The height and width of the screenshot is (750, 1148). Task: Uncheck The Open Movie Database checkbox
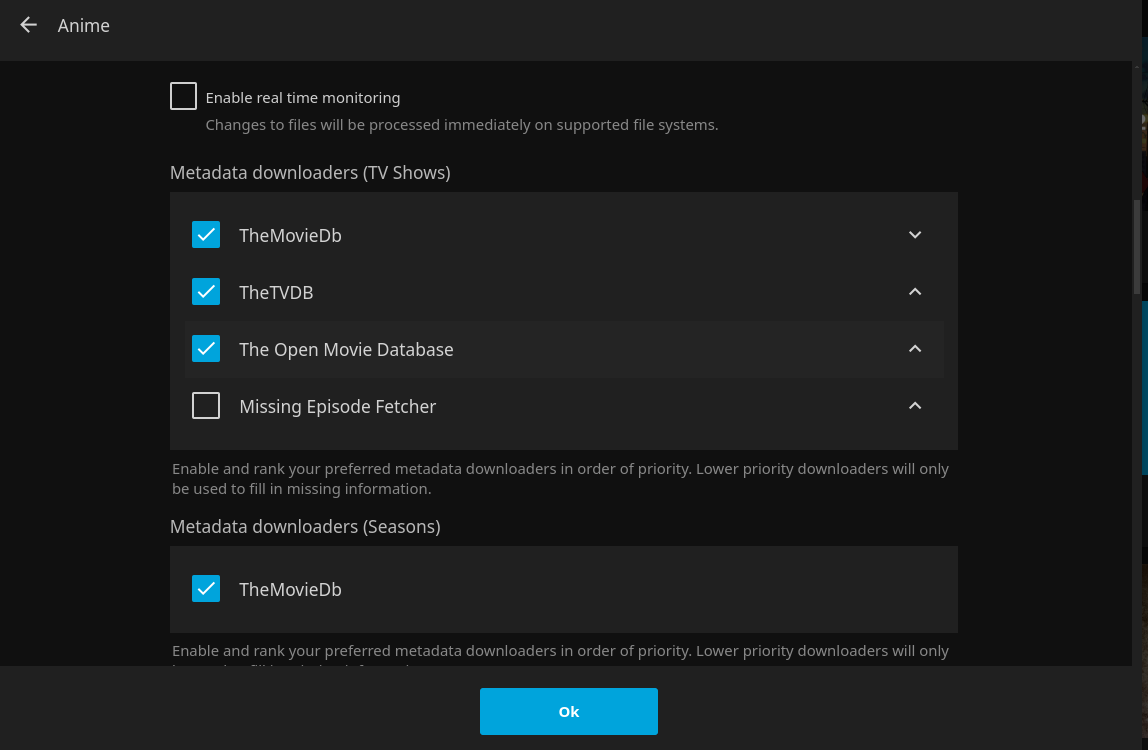pos(206,349)
